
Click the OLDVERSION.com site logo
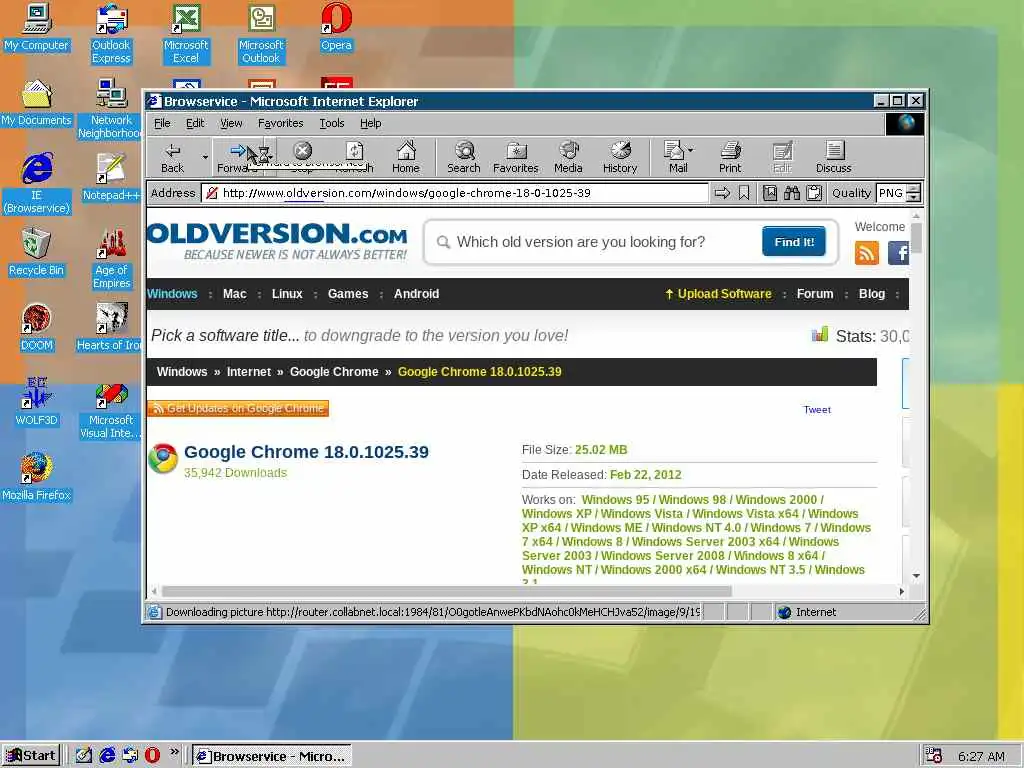[278, 240]
